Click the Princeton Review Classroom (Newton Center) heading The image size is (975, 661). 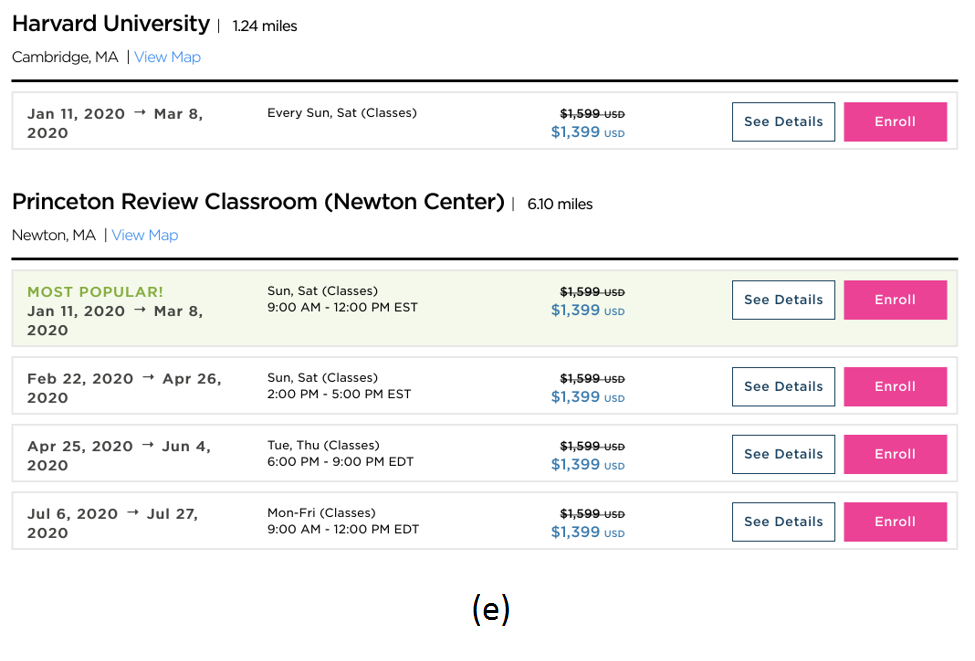258,202
